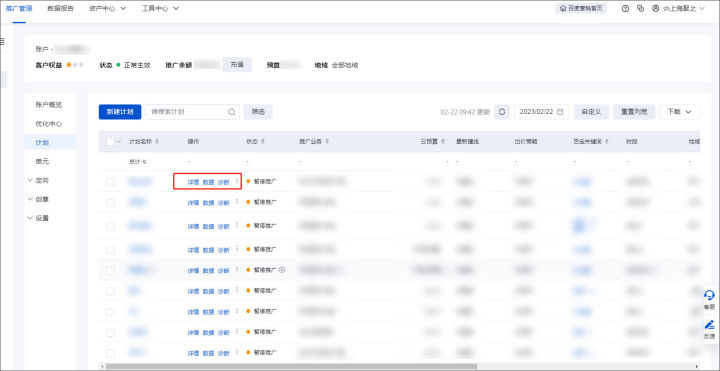Screen dimensions: 720x371
Task: Open 详情 link in first plan row
Action: [193, 182]
